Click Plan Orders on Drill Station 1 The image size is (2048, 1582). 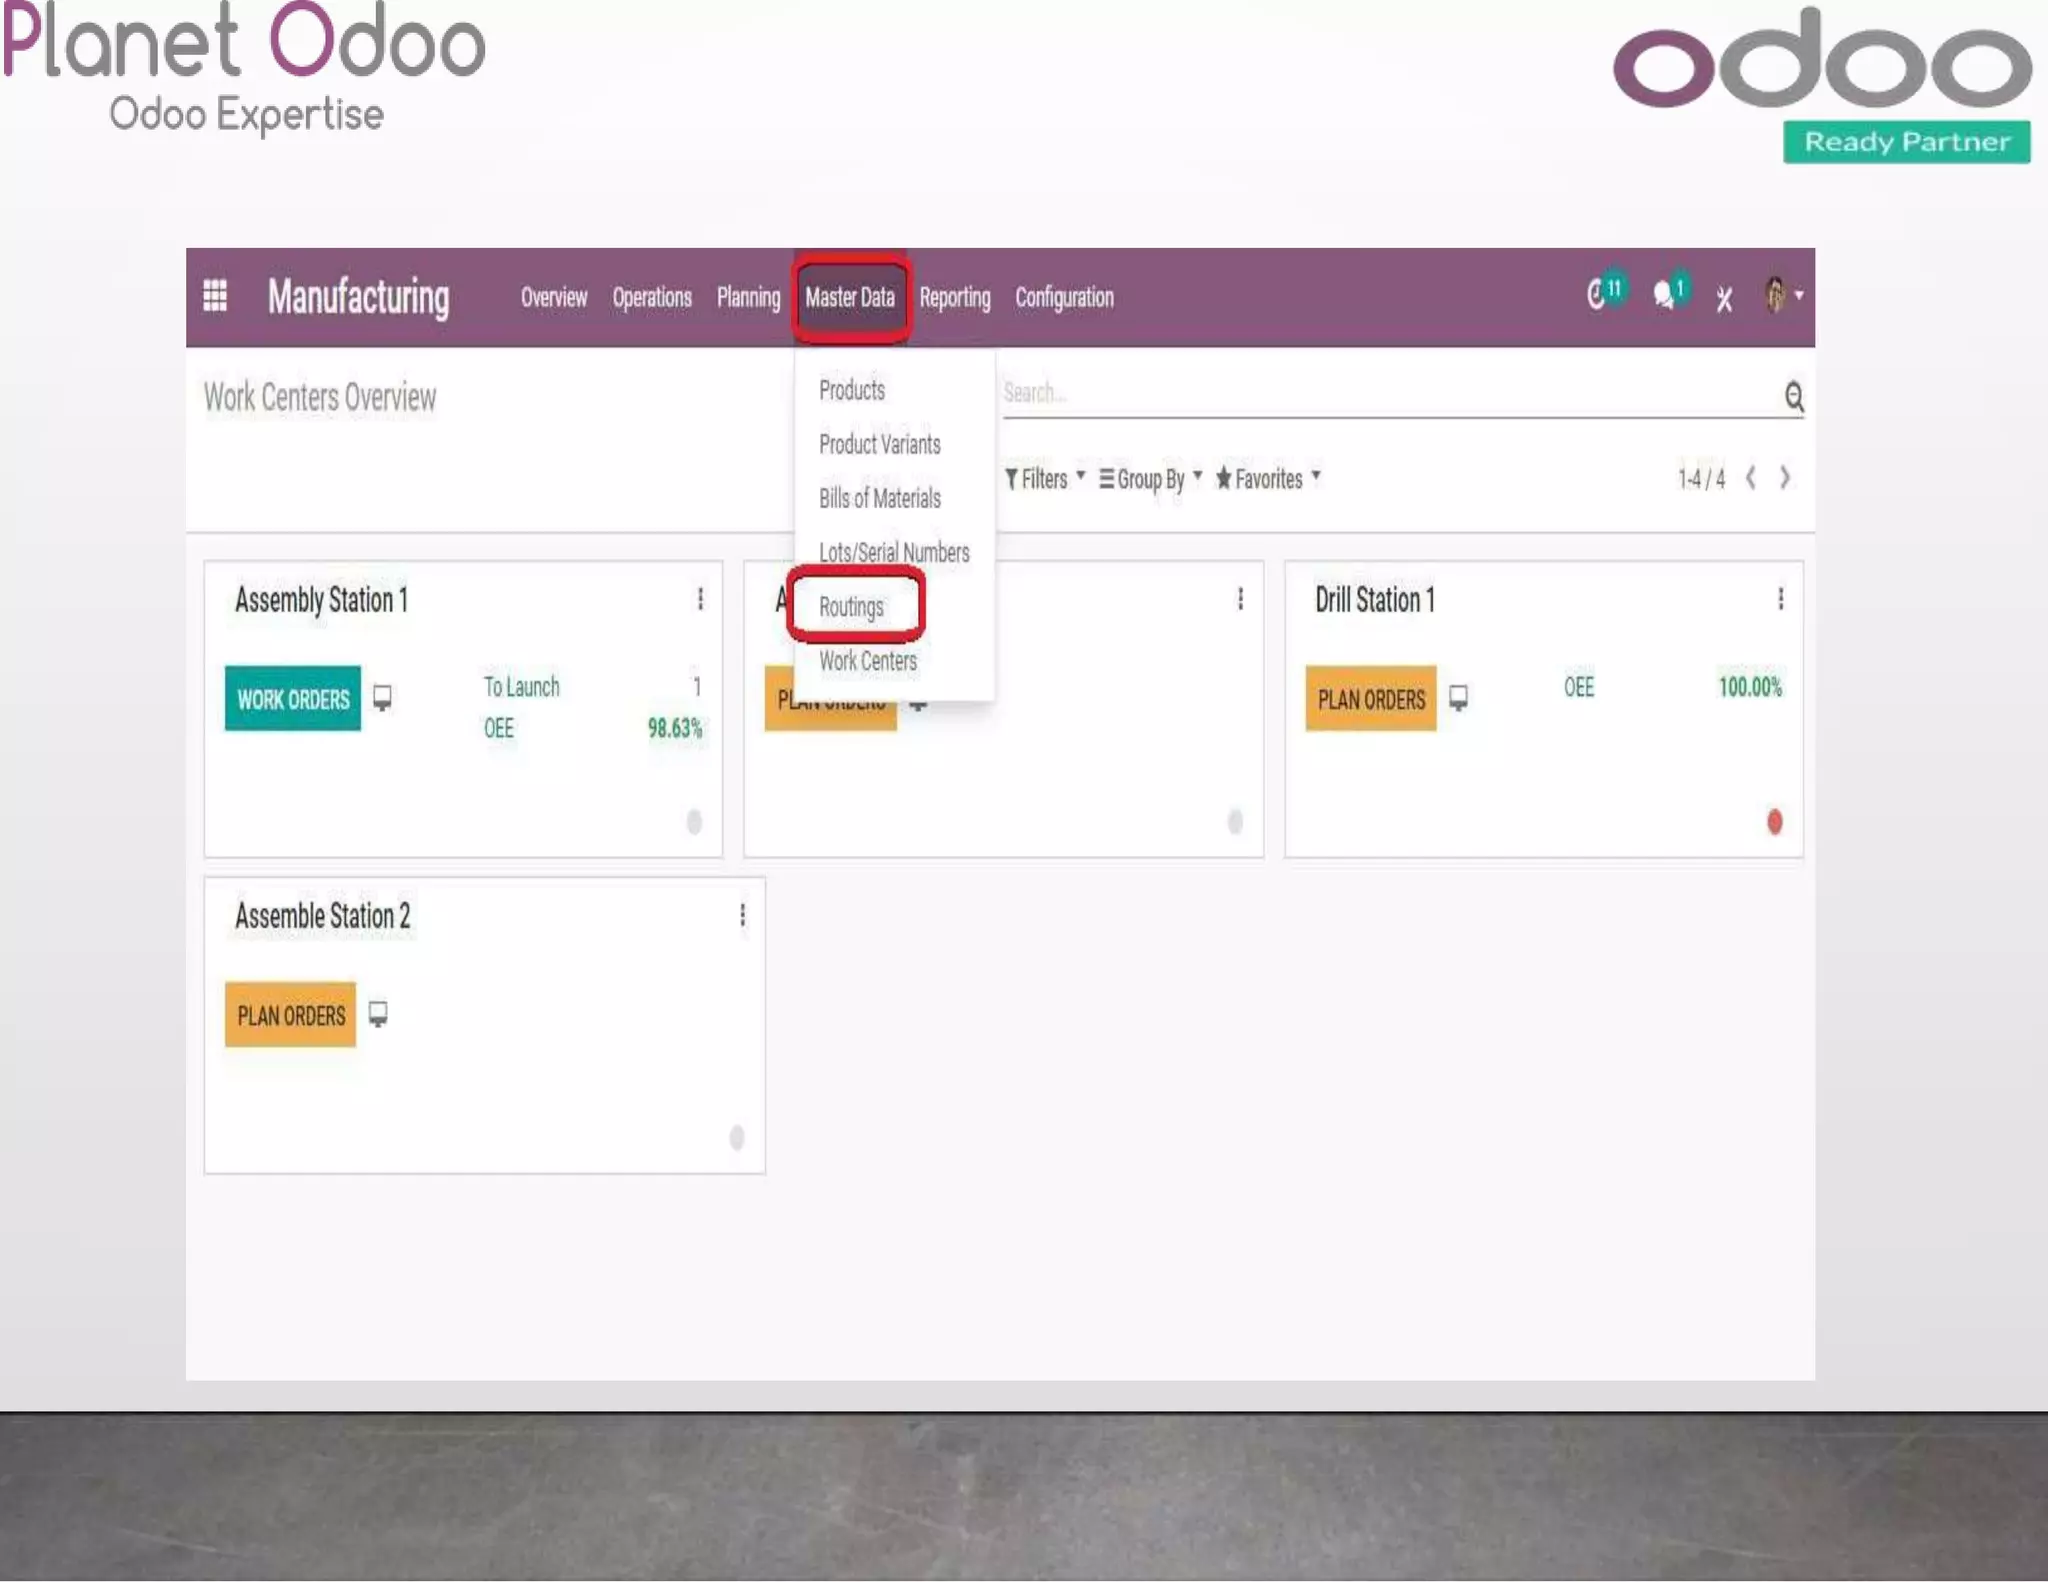[x=1370, y=698]
